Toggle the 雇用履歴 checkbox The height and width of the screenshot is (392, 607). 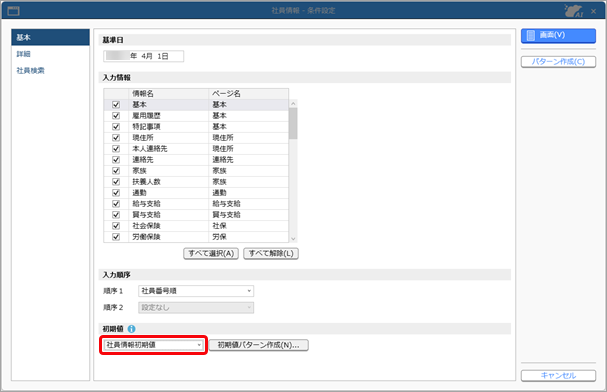(116, 116)
